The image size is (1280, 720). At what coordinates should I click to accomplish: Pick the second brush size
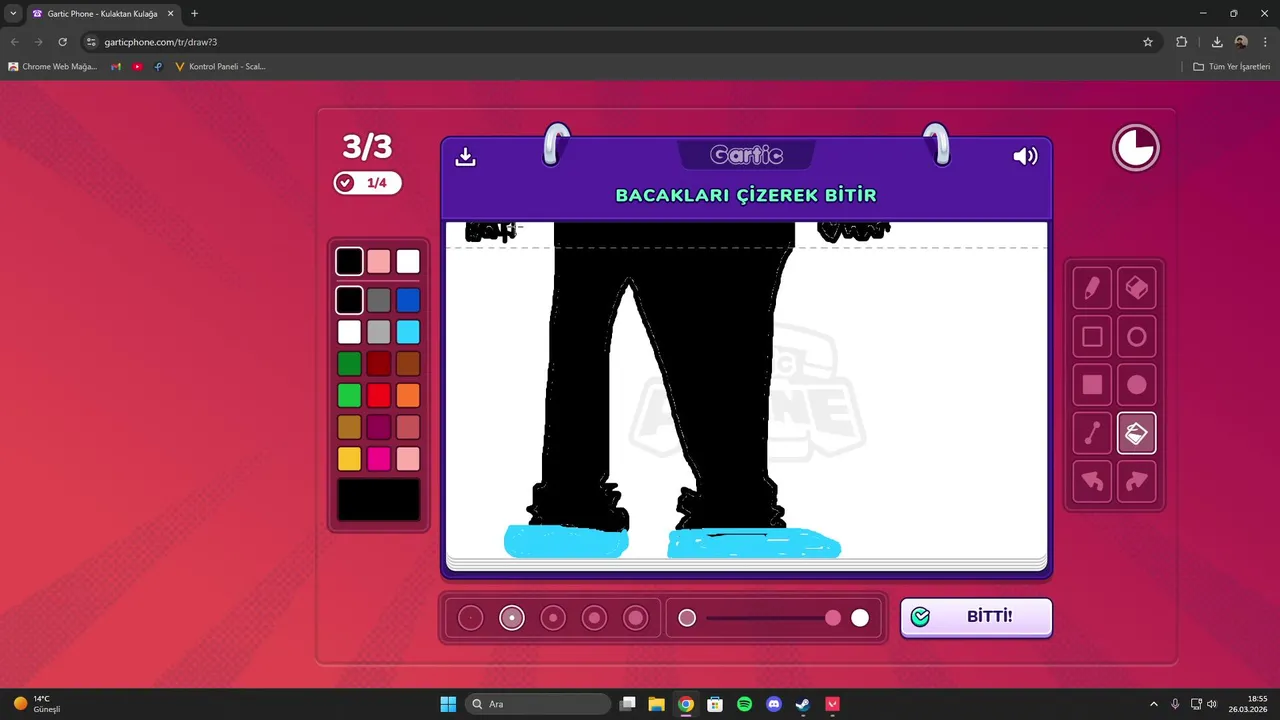512,618
